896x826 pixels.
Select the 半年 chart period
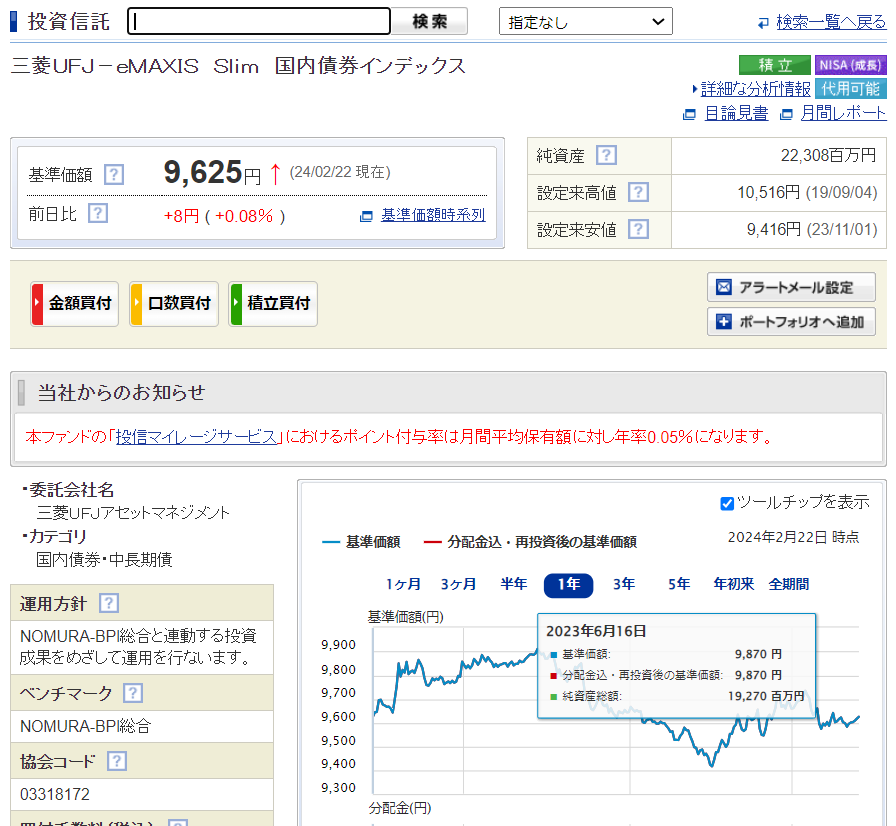point(513,584)
